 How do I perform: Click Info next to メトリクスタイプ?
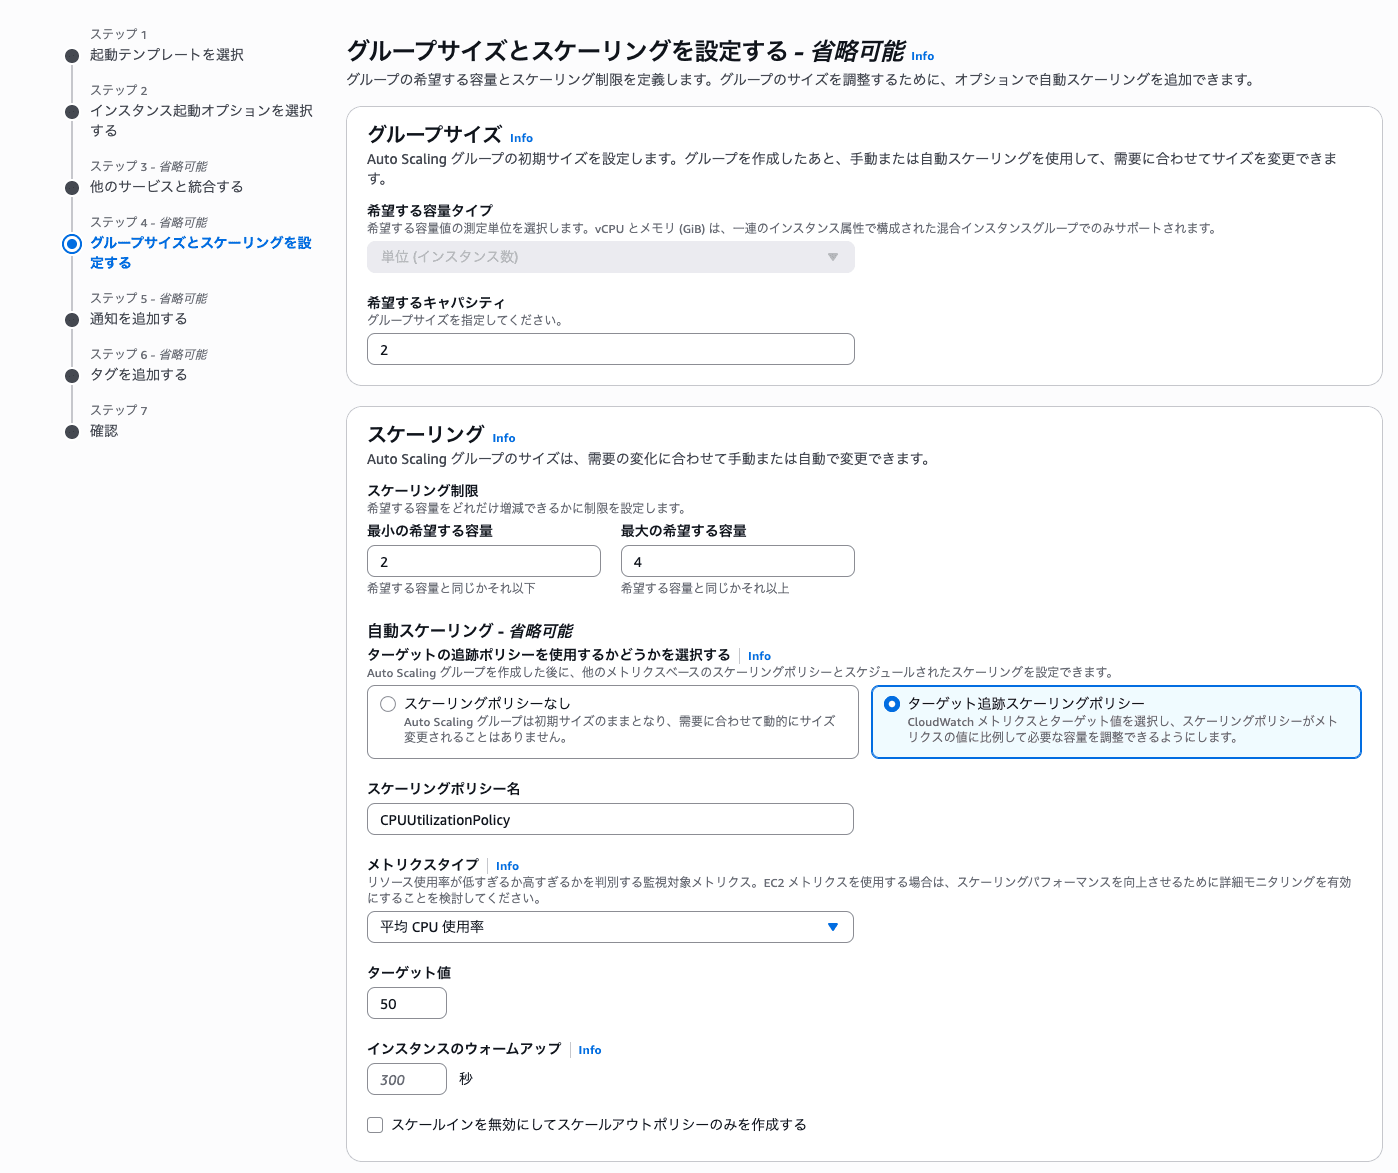pos(507,865)
